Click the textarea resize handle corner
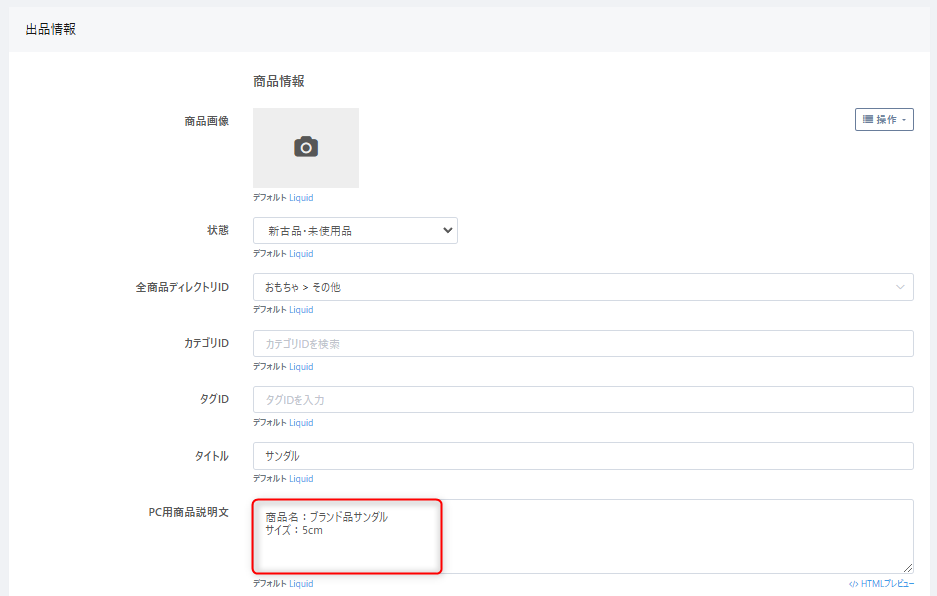This screenshot has height=596, width=937. (x=908, y=568)
